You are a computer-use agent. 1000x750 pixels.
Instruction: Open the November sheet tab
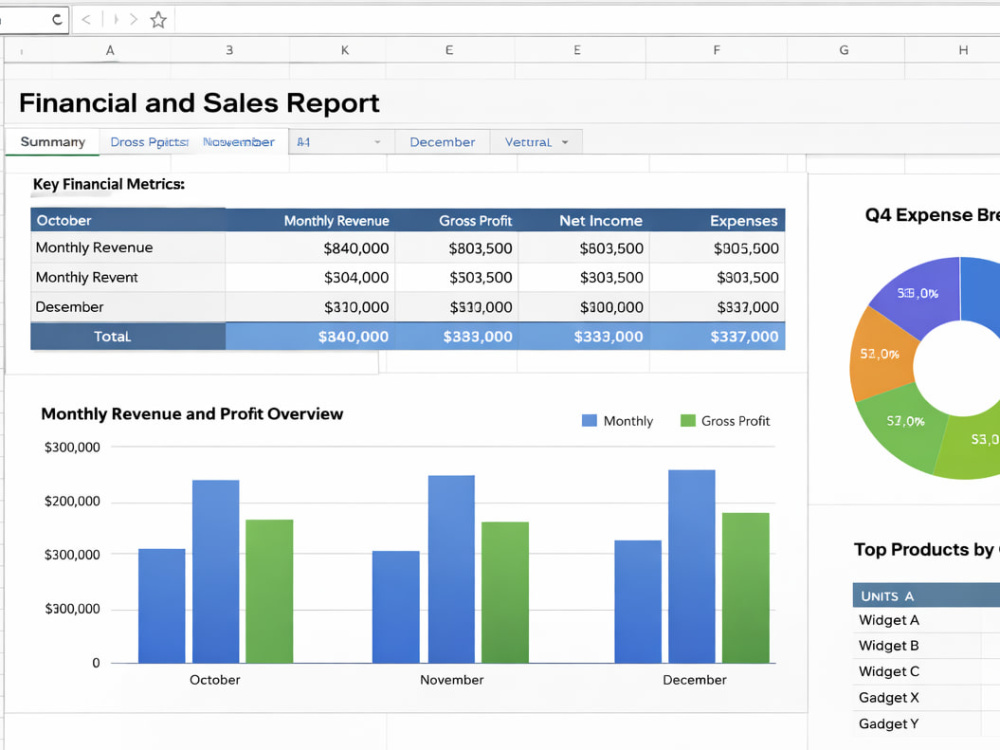pyautogui.click(x=239, y=142)
